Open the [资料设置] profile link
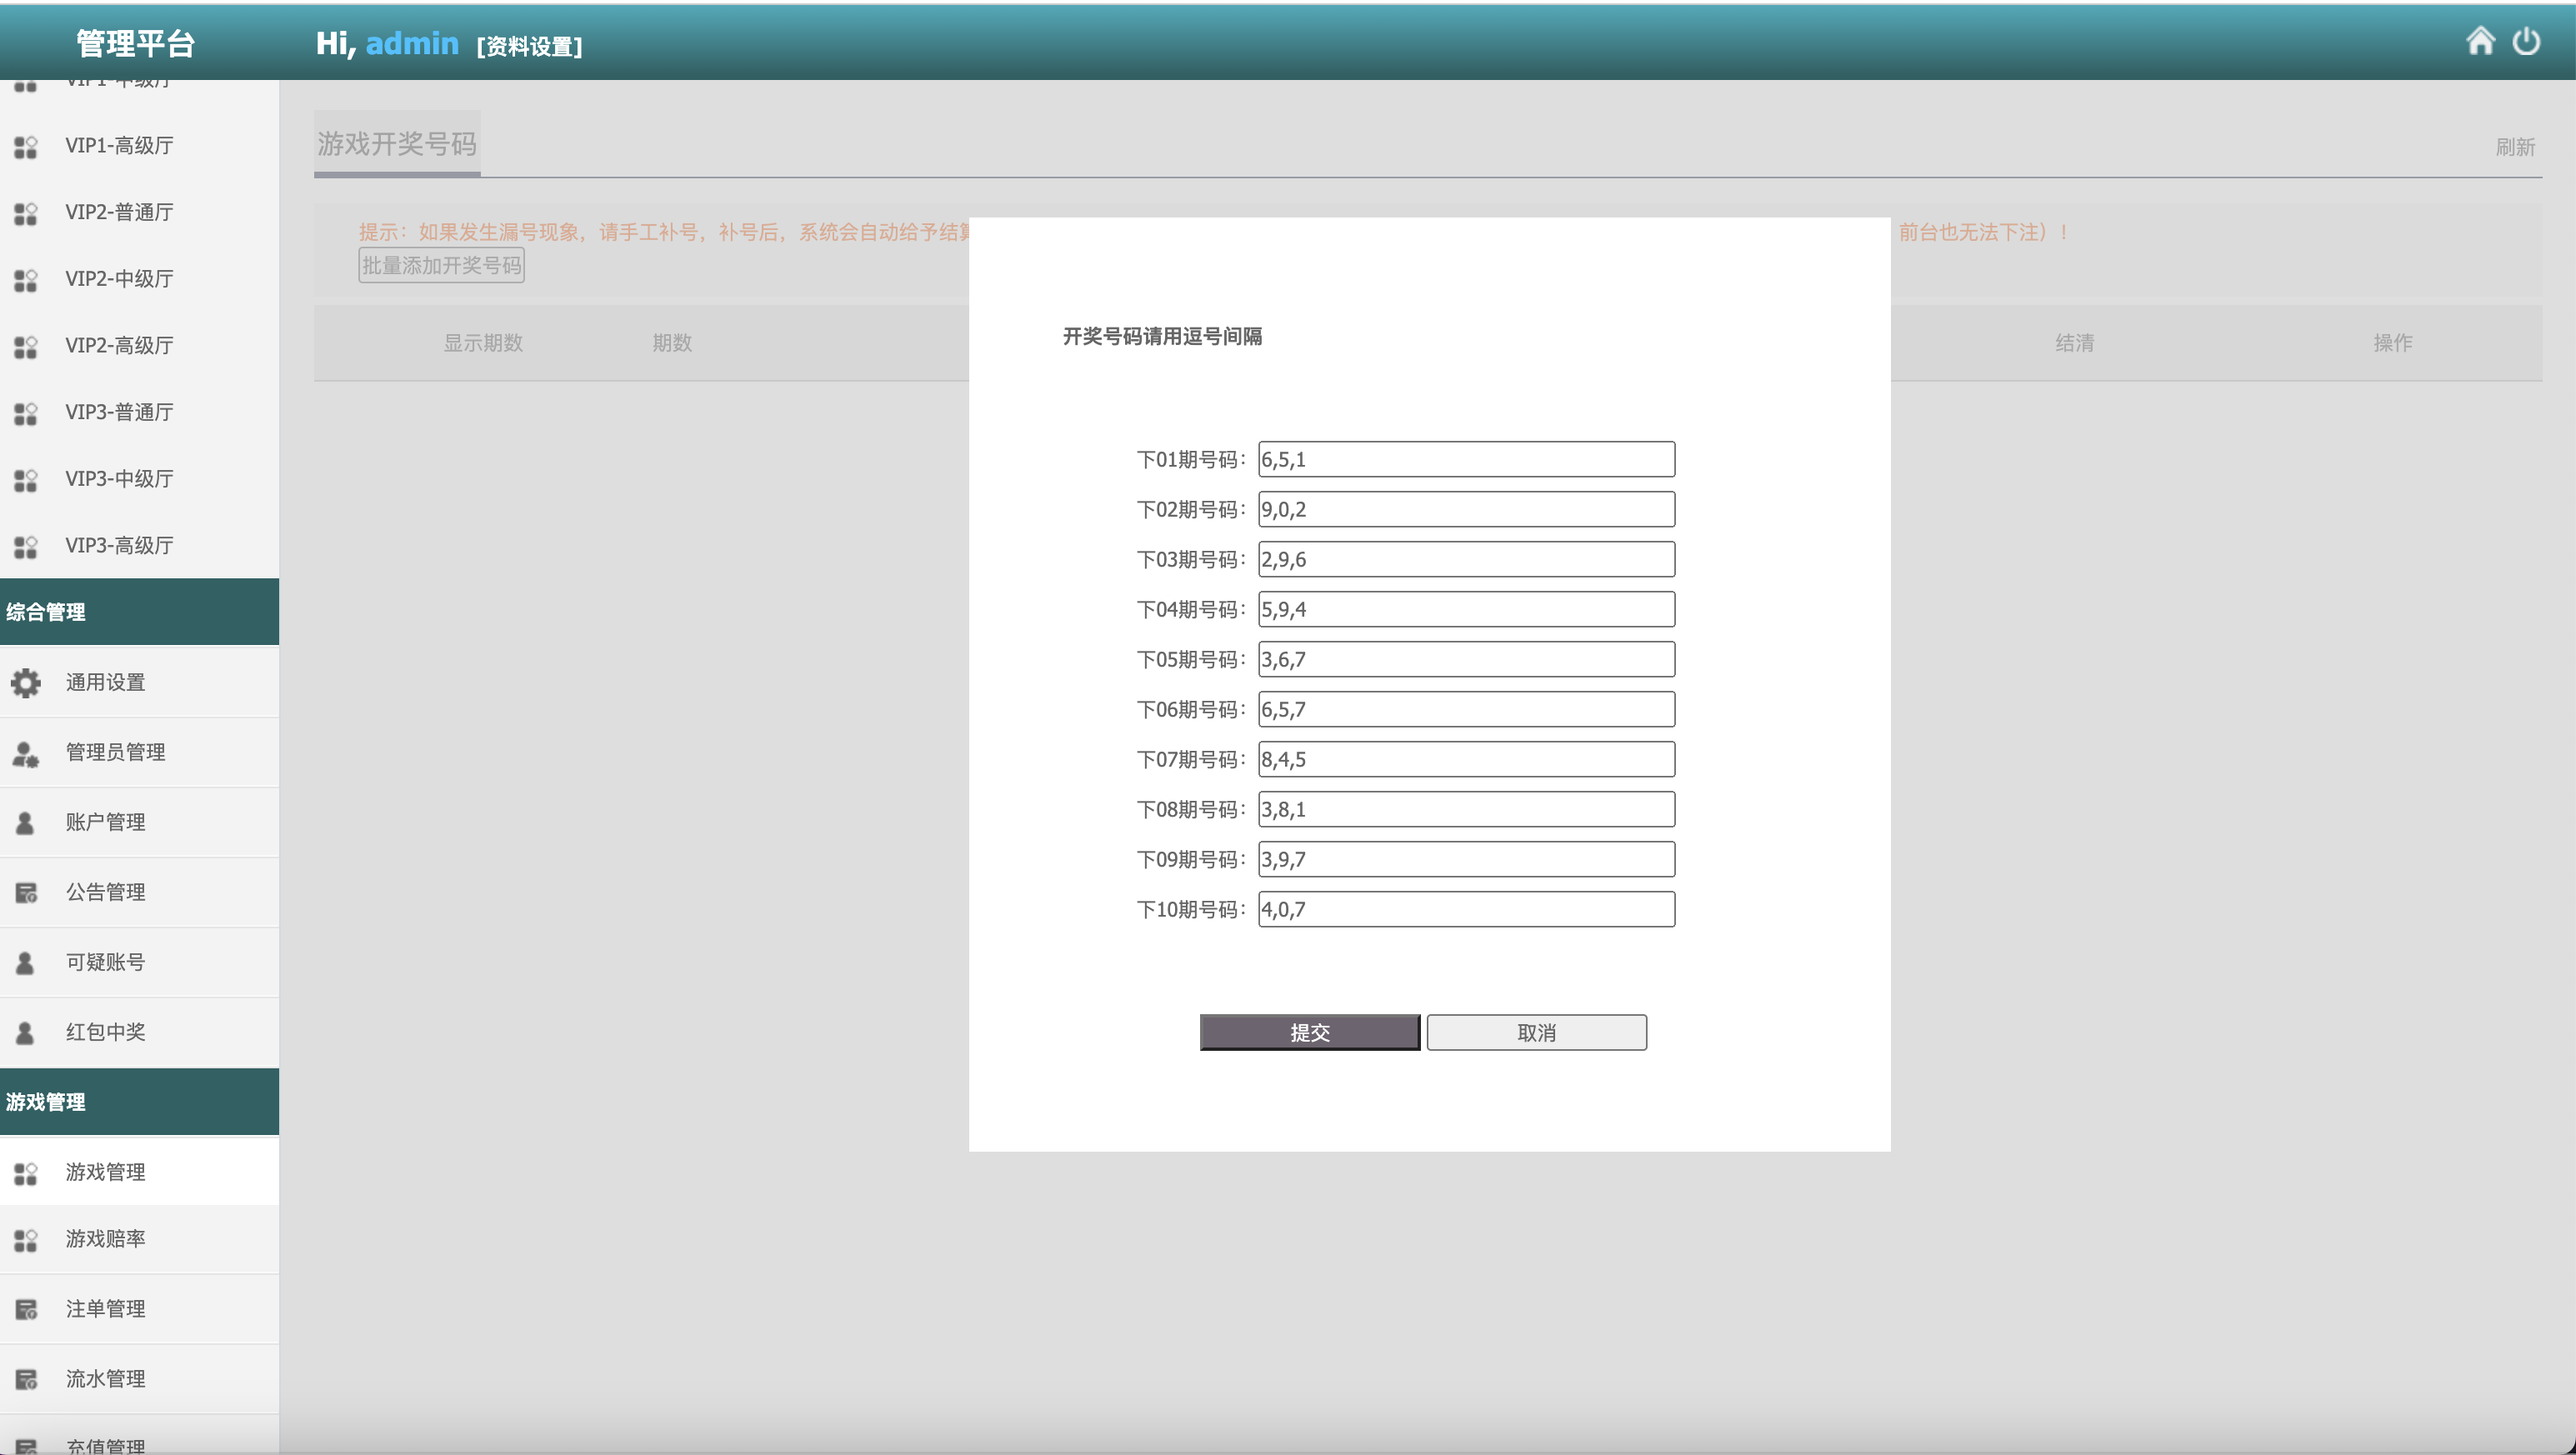 point(529,46)
